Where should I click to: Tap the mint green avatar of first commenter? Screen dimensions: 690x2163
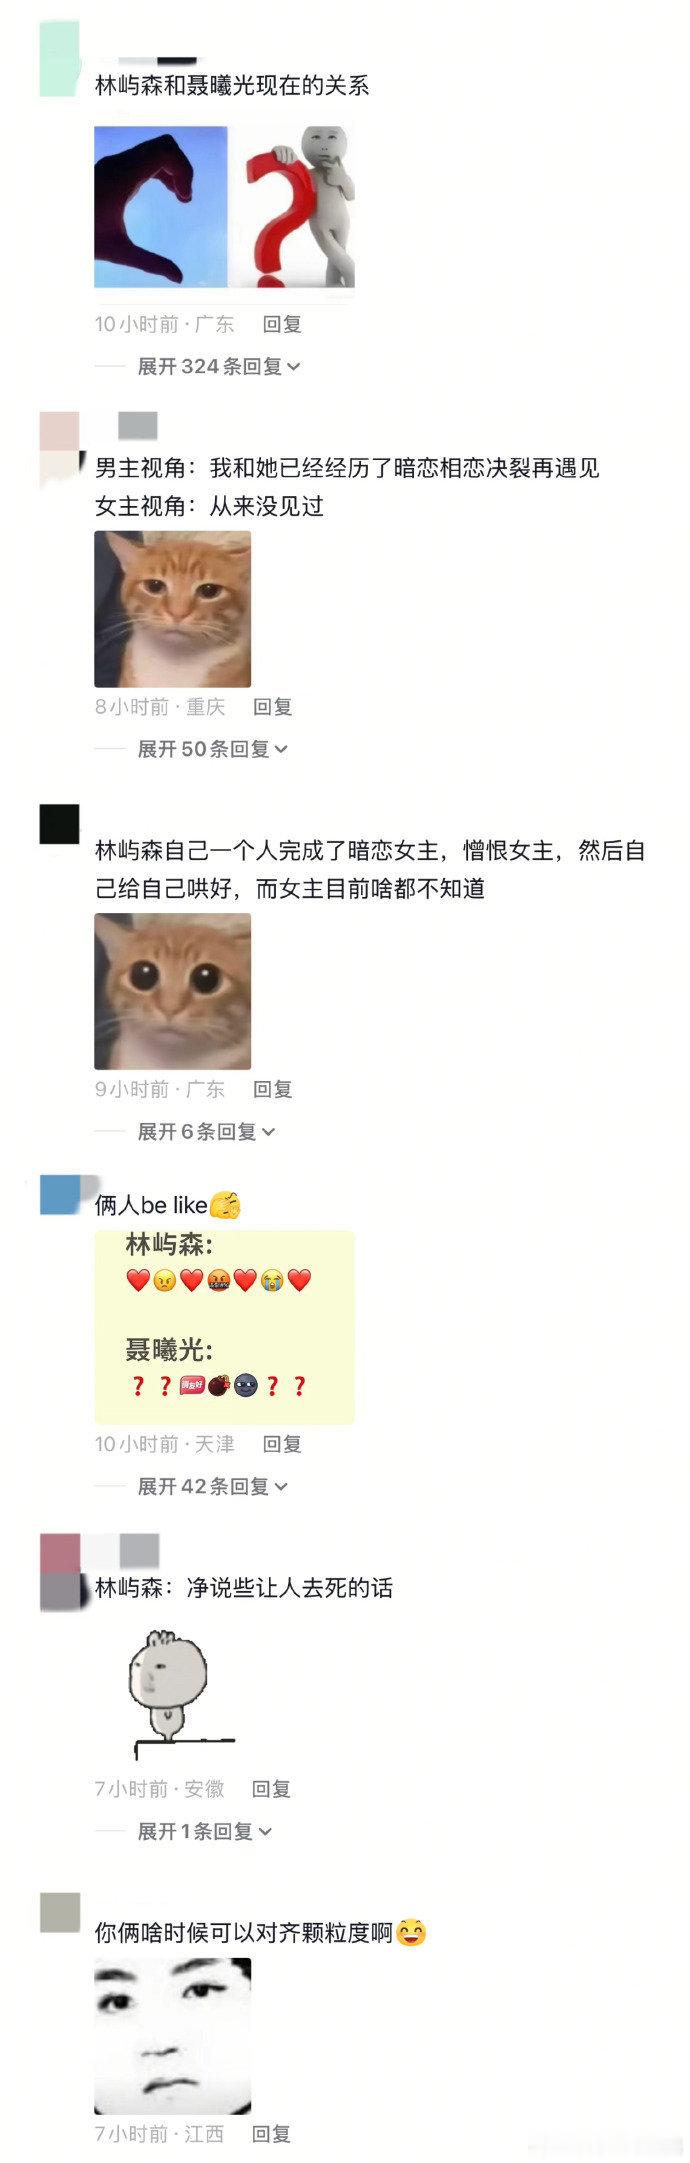[59, 61]
